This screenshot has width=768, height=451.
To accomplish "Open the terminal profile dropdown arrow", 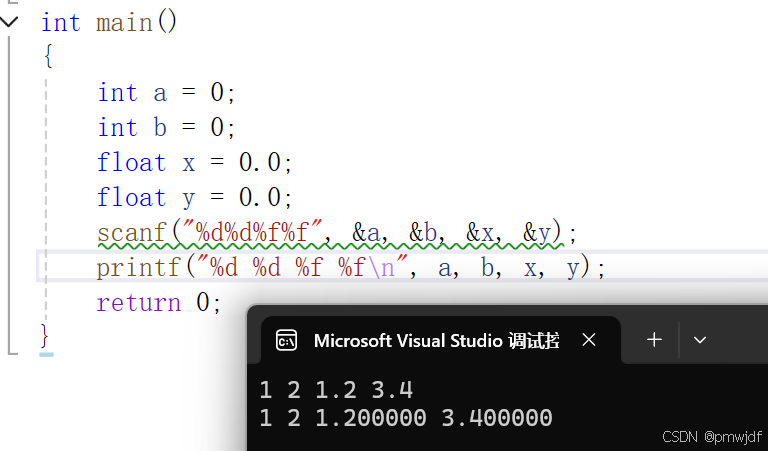I will point(700,340).
